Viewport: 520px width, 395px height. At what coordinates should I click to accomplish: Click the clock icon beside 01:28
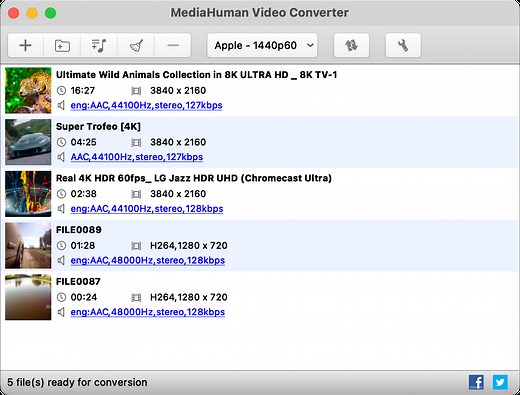(x=61, y=246)
